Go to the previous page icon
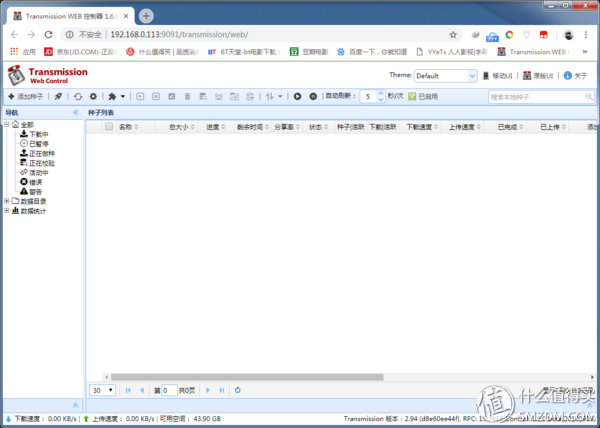Image resolution: width=600 pixels, height=428 pixels. click(x=142, y=390)
